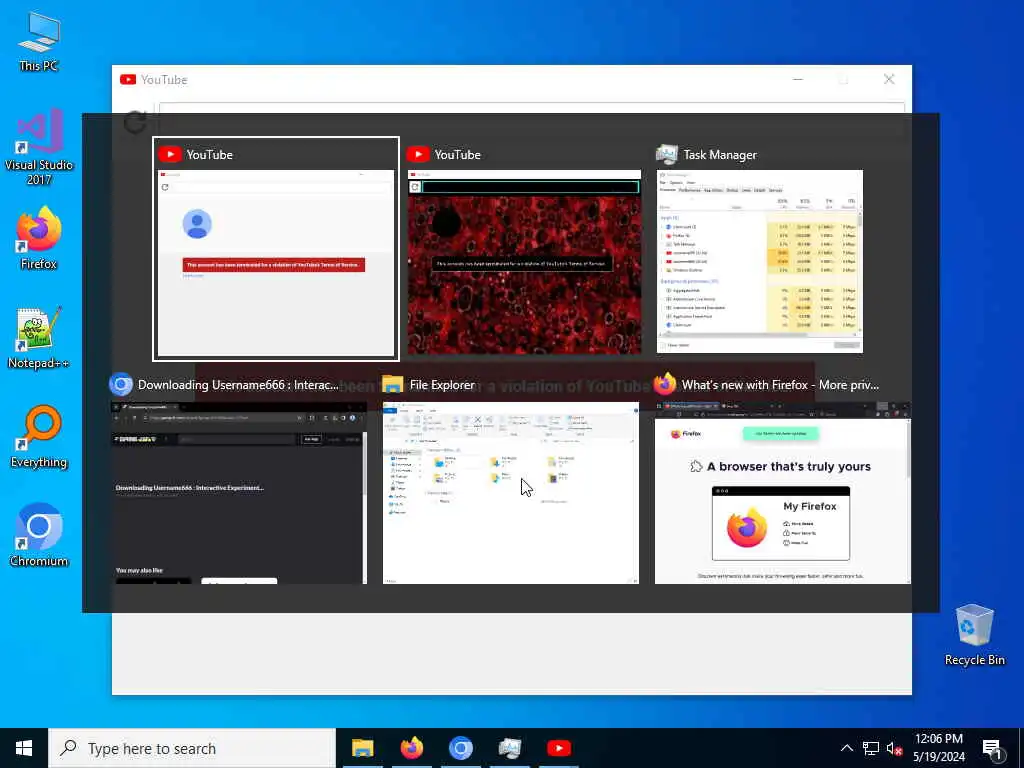1024x768 pixels.
Task: Open the notification center icon
Action: [992, 749]
